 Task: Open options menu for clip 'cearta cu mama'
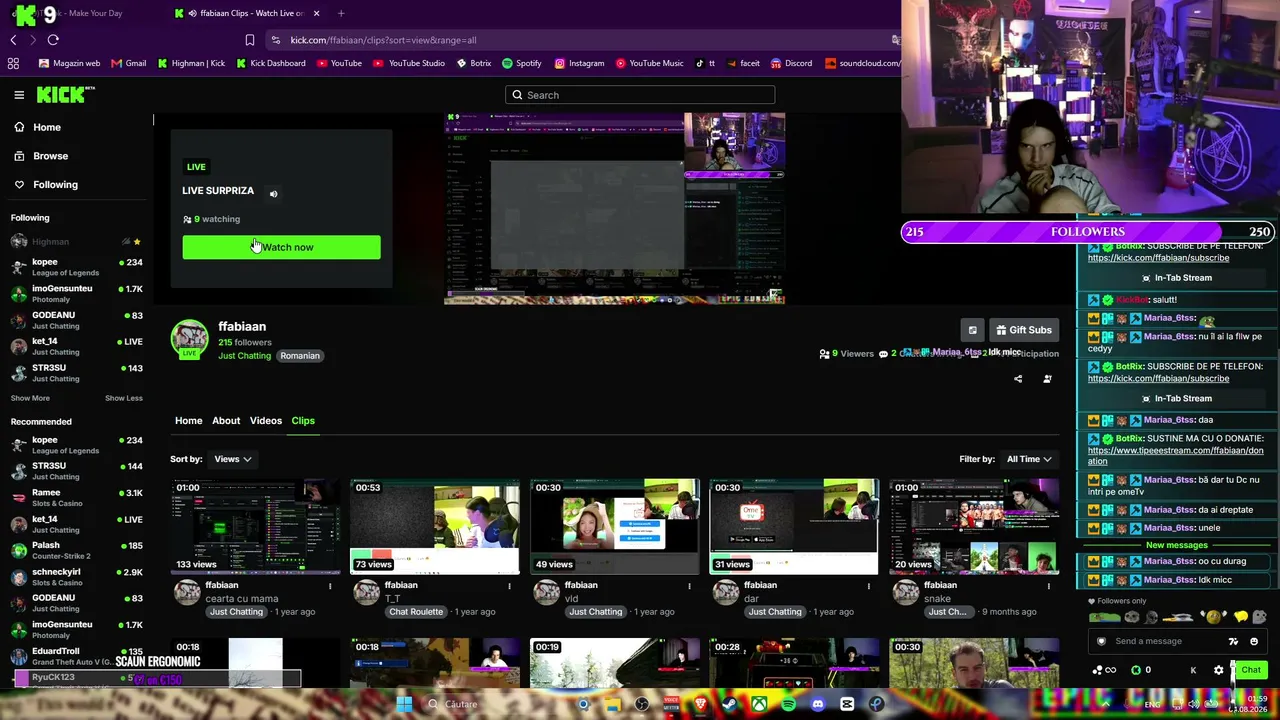click(330, 586)
